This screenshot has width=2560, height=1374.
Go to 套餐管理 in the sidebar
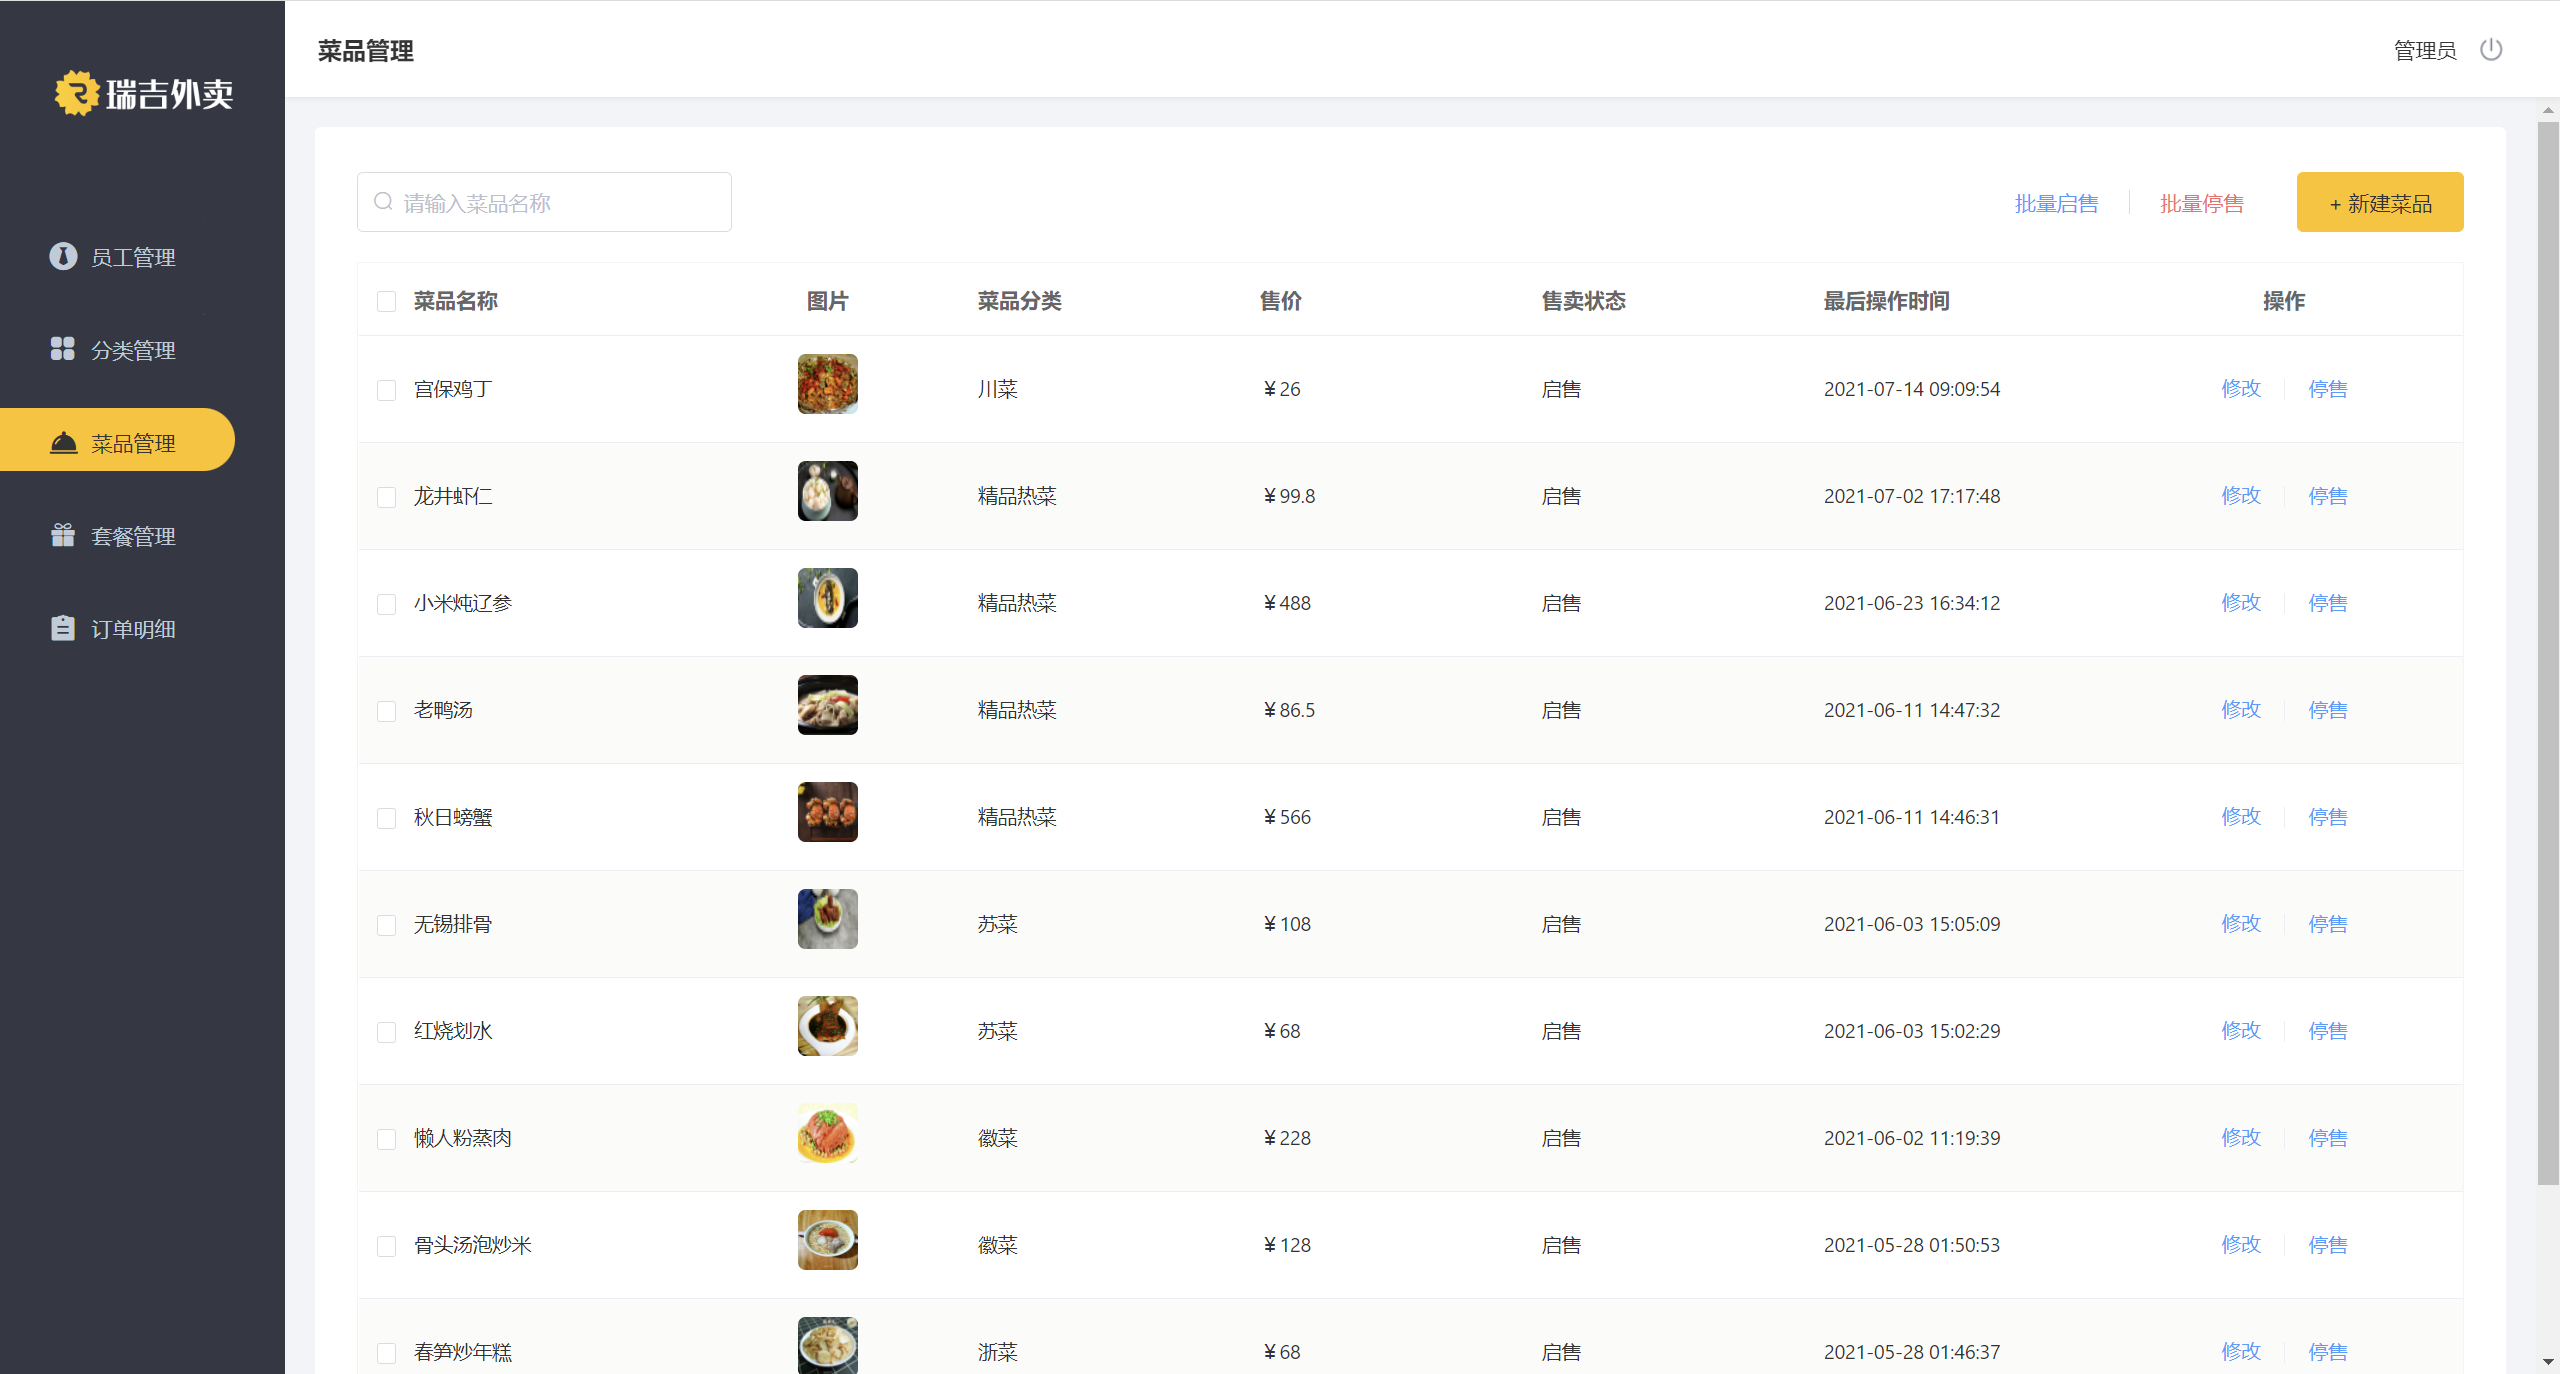tap(133, 536)
